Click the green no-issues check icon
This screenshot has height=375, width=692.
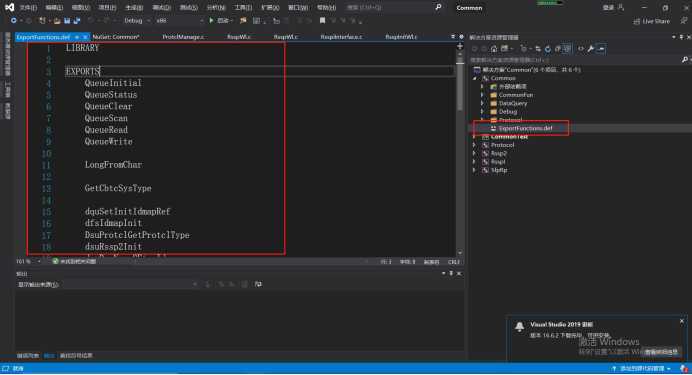[x=56, y=261]
